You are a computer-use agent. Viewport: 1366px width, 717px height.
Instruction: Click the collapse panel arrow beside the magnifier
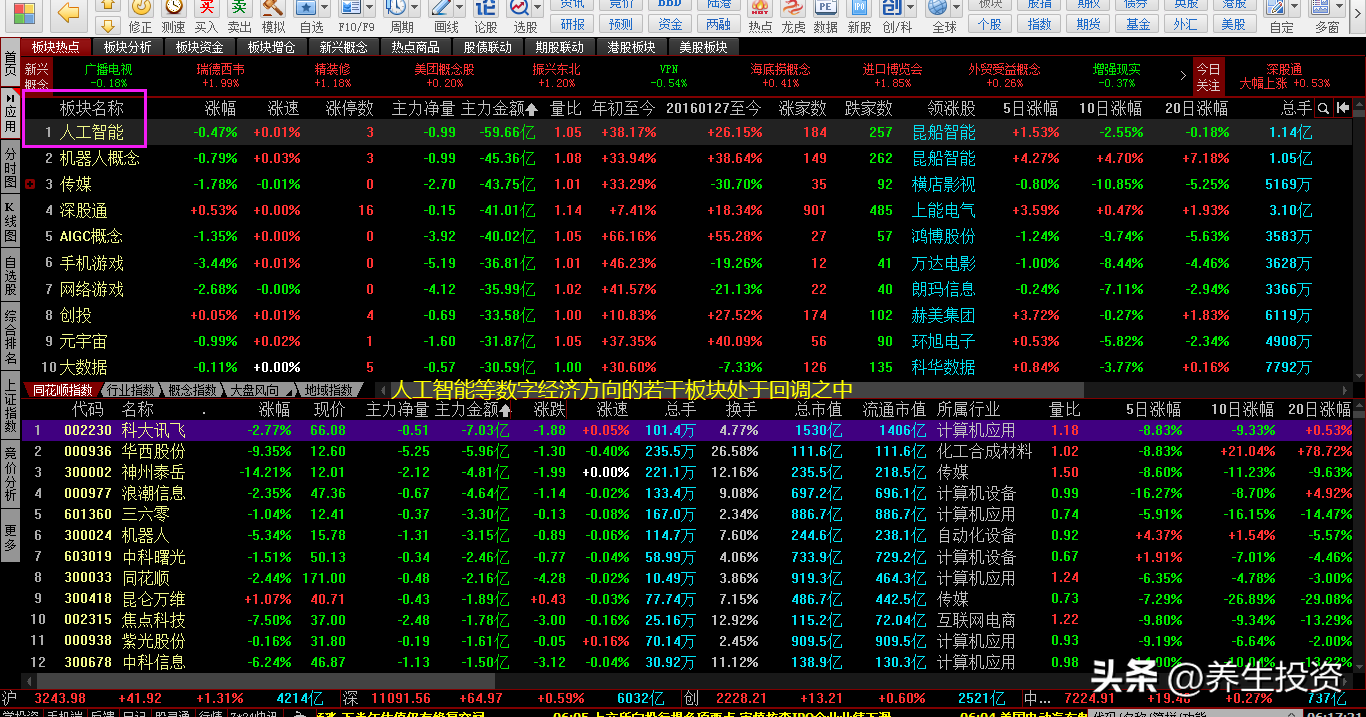pos(1343,108)
